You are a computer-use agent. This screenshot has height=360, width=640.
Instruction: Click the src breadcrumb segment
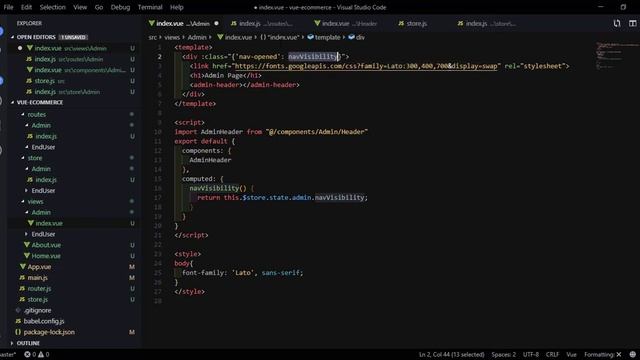[x=153, y=37]
